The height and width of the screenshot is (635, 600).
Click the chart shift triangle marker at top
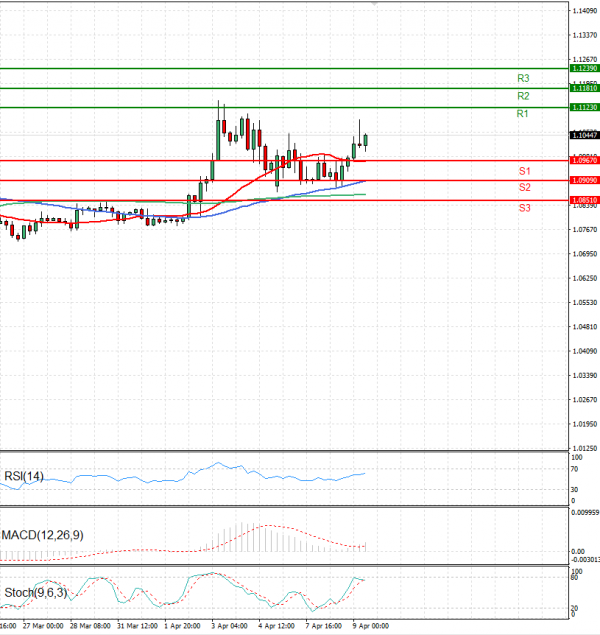(x=374, y=4)
